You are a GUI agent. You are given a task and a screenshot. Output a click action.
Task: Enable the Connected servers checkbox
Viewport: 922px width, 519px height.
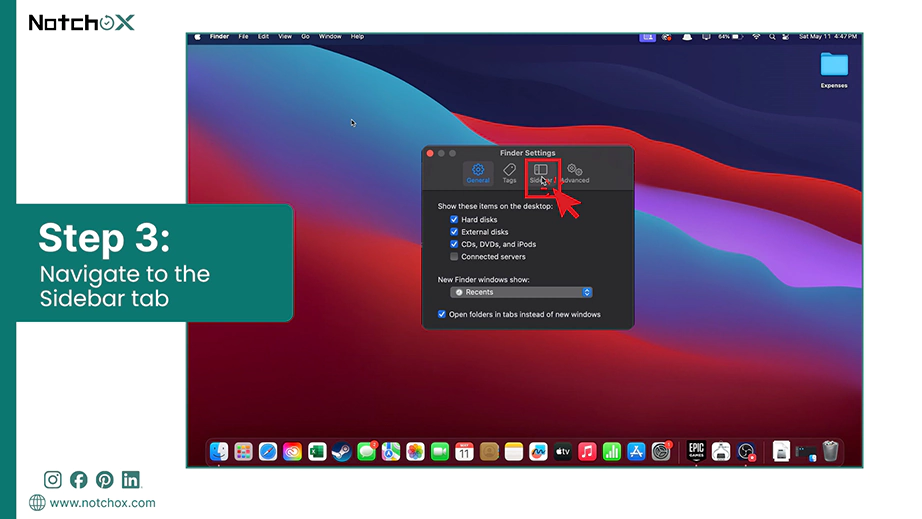click(x=454, y=256)
